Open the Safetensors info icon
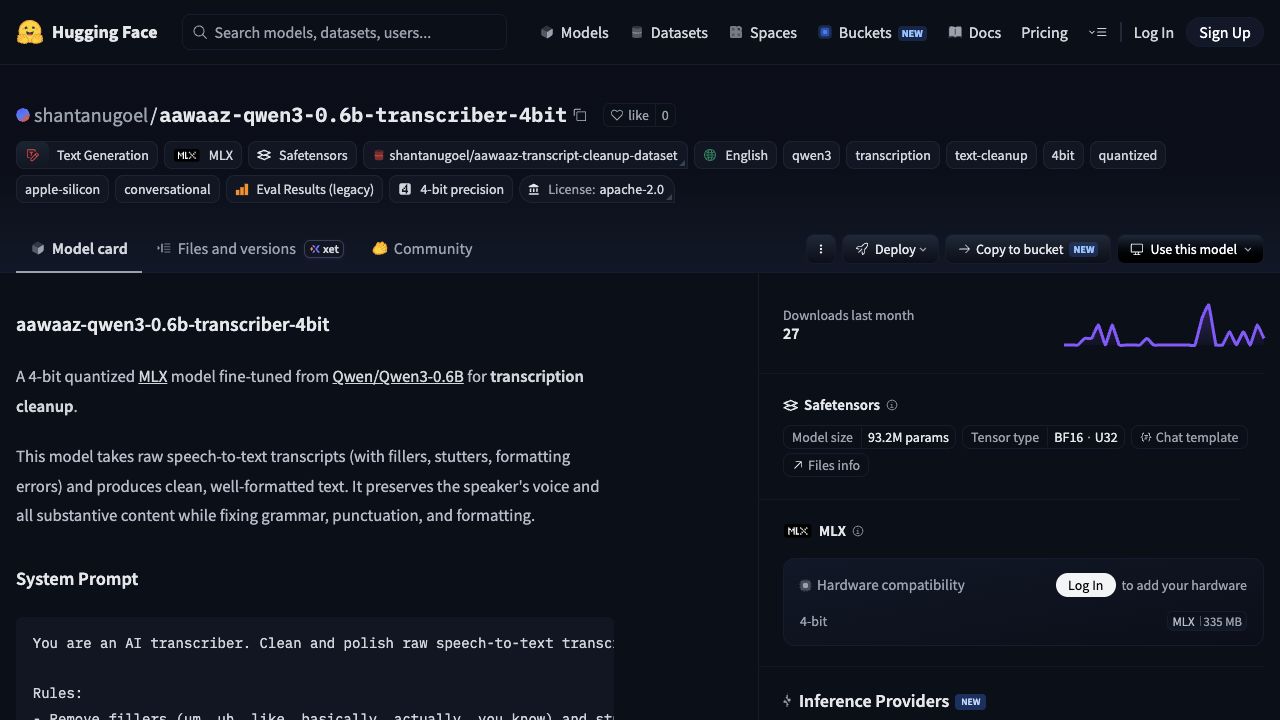The image size is (1280, 720). 892,405
